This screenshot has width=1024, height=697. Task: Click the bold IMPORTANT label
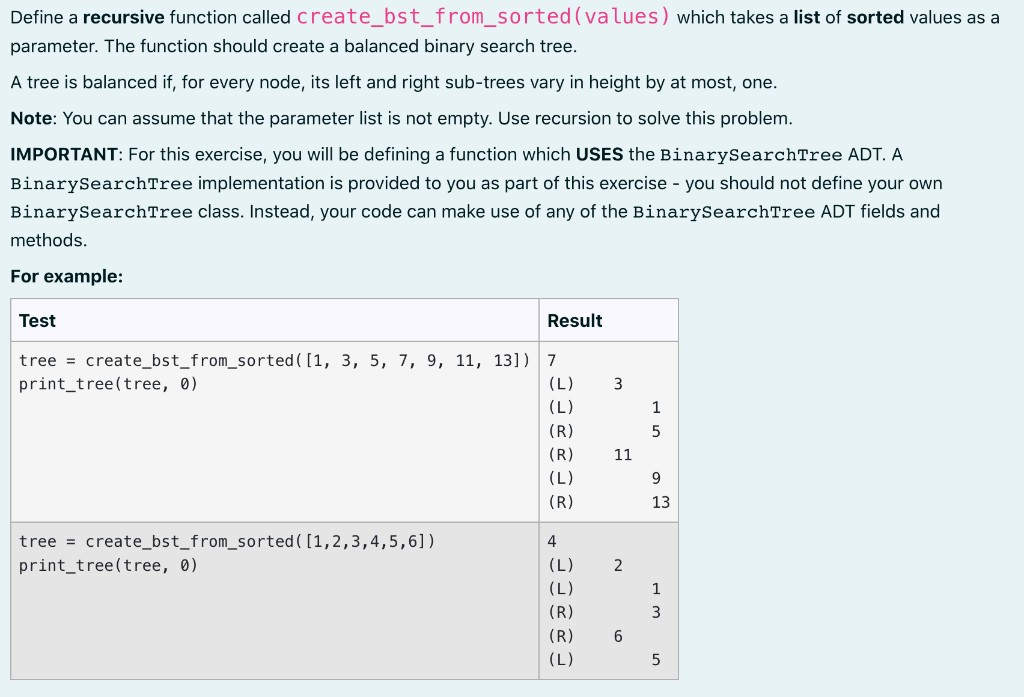pos(55,154)
